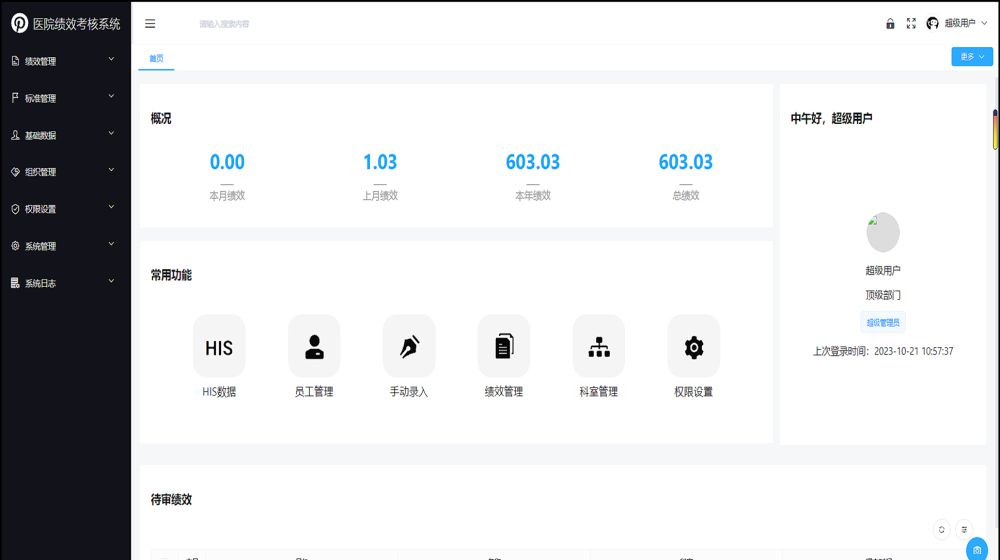The height and width of the screenshot is (560, 1000).
Task: Click the lock screen icon
Action: pos(890,24)
